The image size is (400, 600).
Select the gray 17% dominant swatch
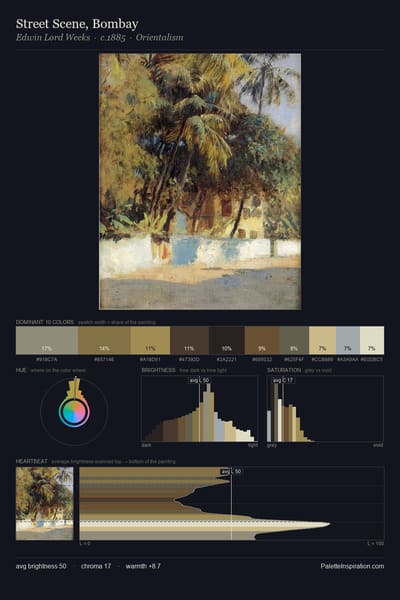pos(47,340)
